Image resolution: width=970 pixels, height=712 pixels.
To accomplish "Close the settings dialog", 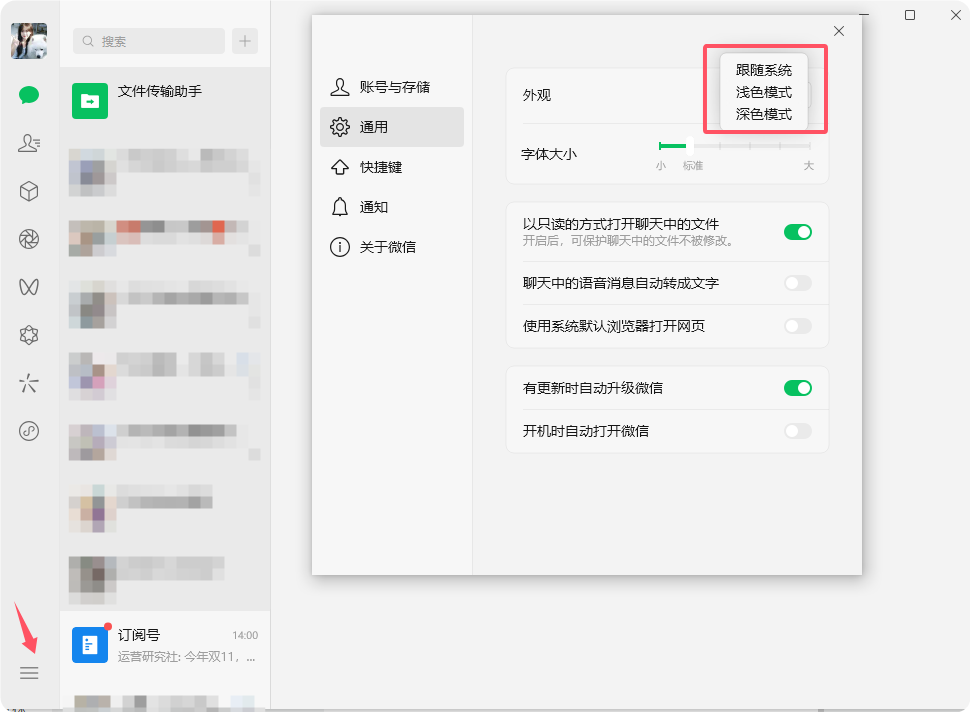I will (839, 31).
